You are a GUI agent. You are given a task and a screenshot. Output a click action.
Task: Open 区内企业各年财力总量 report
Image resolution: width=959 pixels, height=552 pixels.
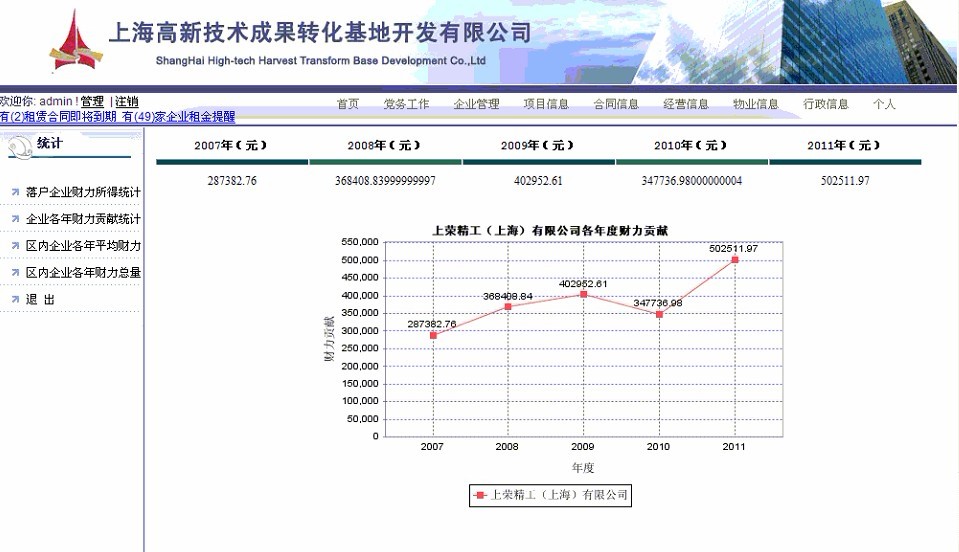click(83, 273)
